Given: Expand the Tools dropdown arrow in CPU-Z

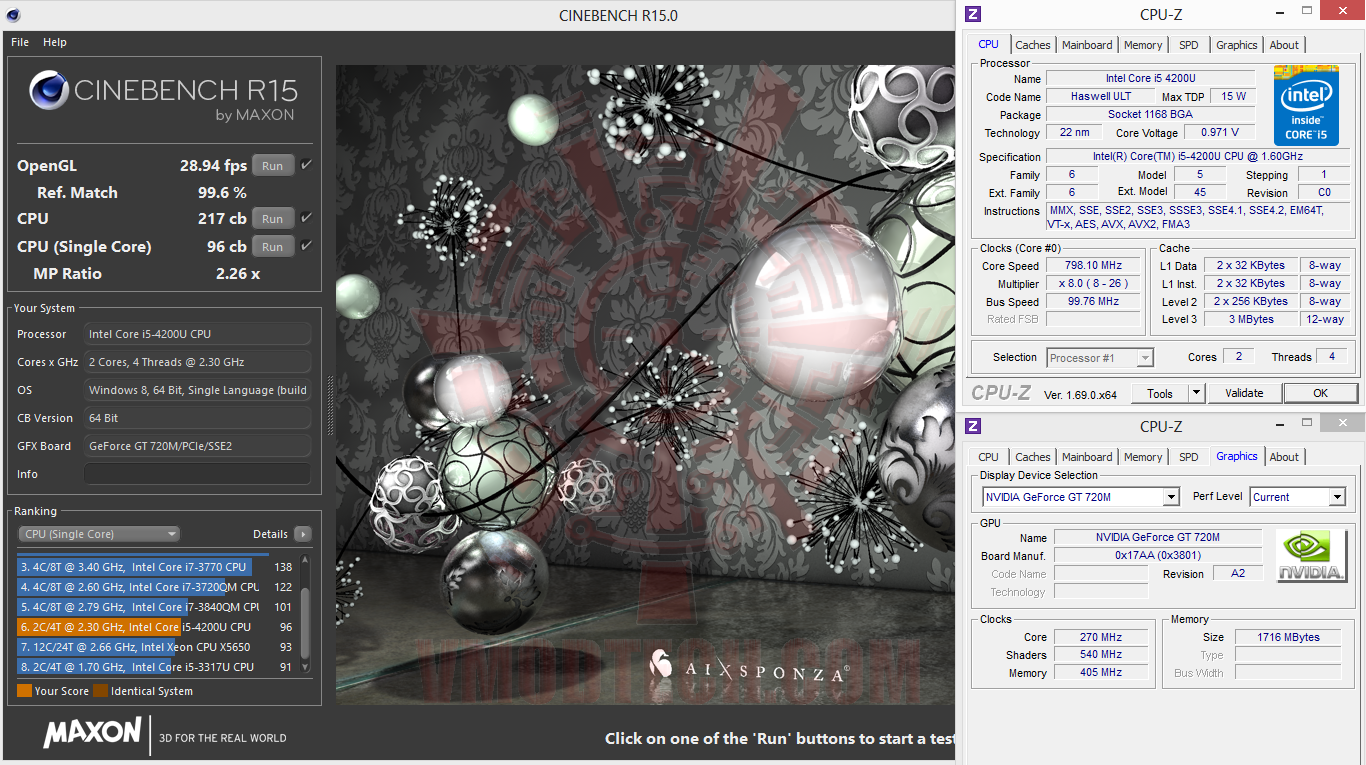Looking at the screenshot, I should [1195, 393].
